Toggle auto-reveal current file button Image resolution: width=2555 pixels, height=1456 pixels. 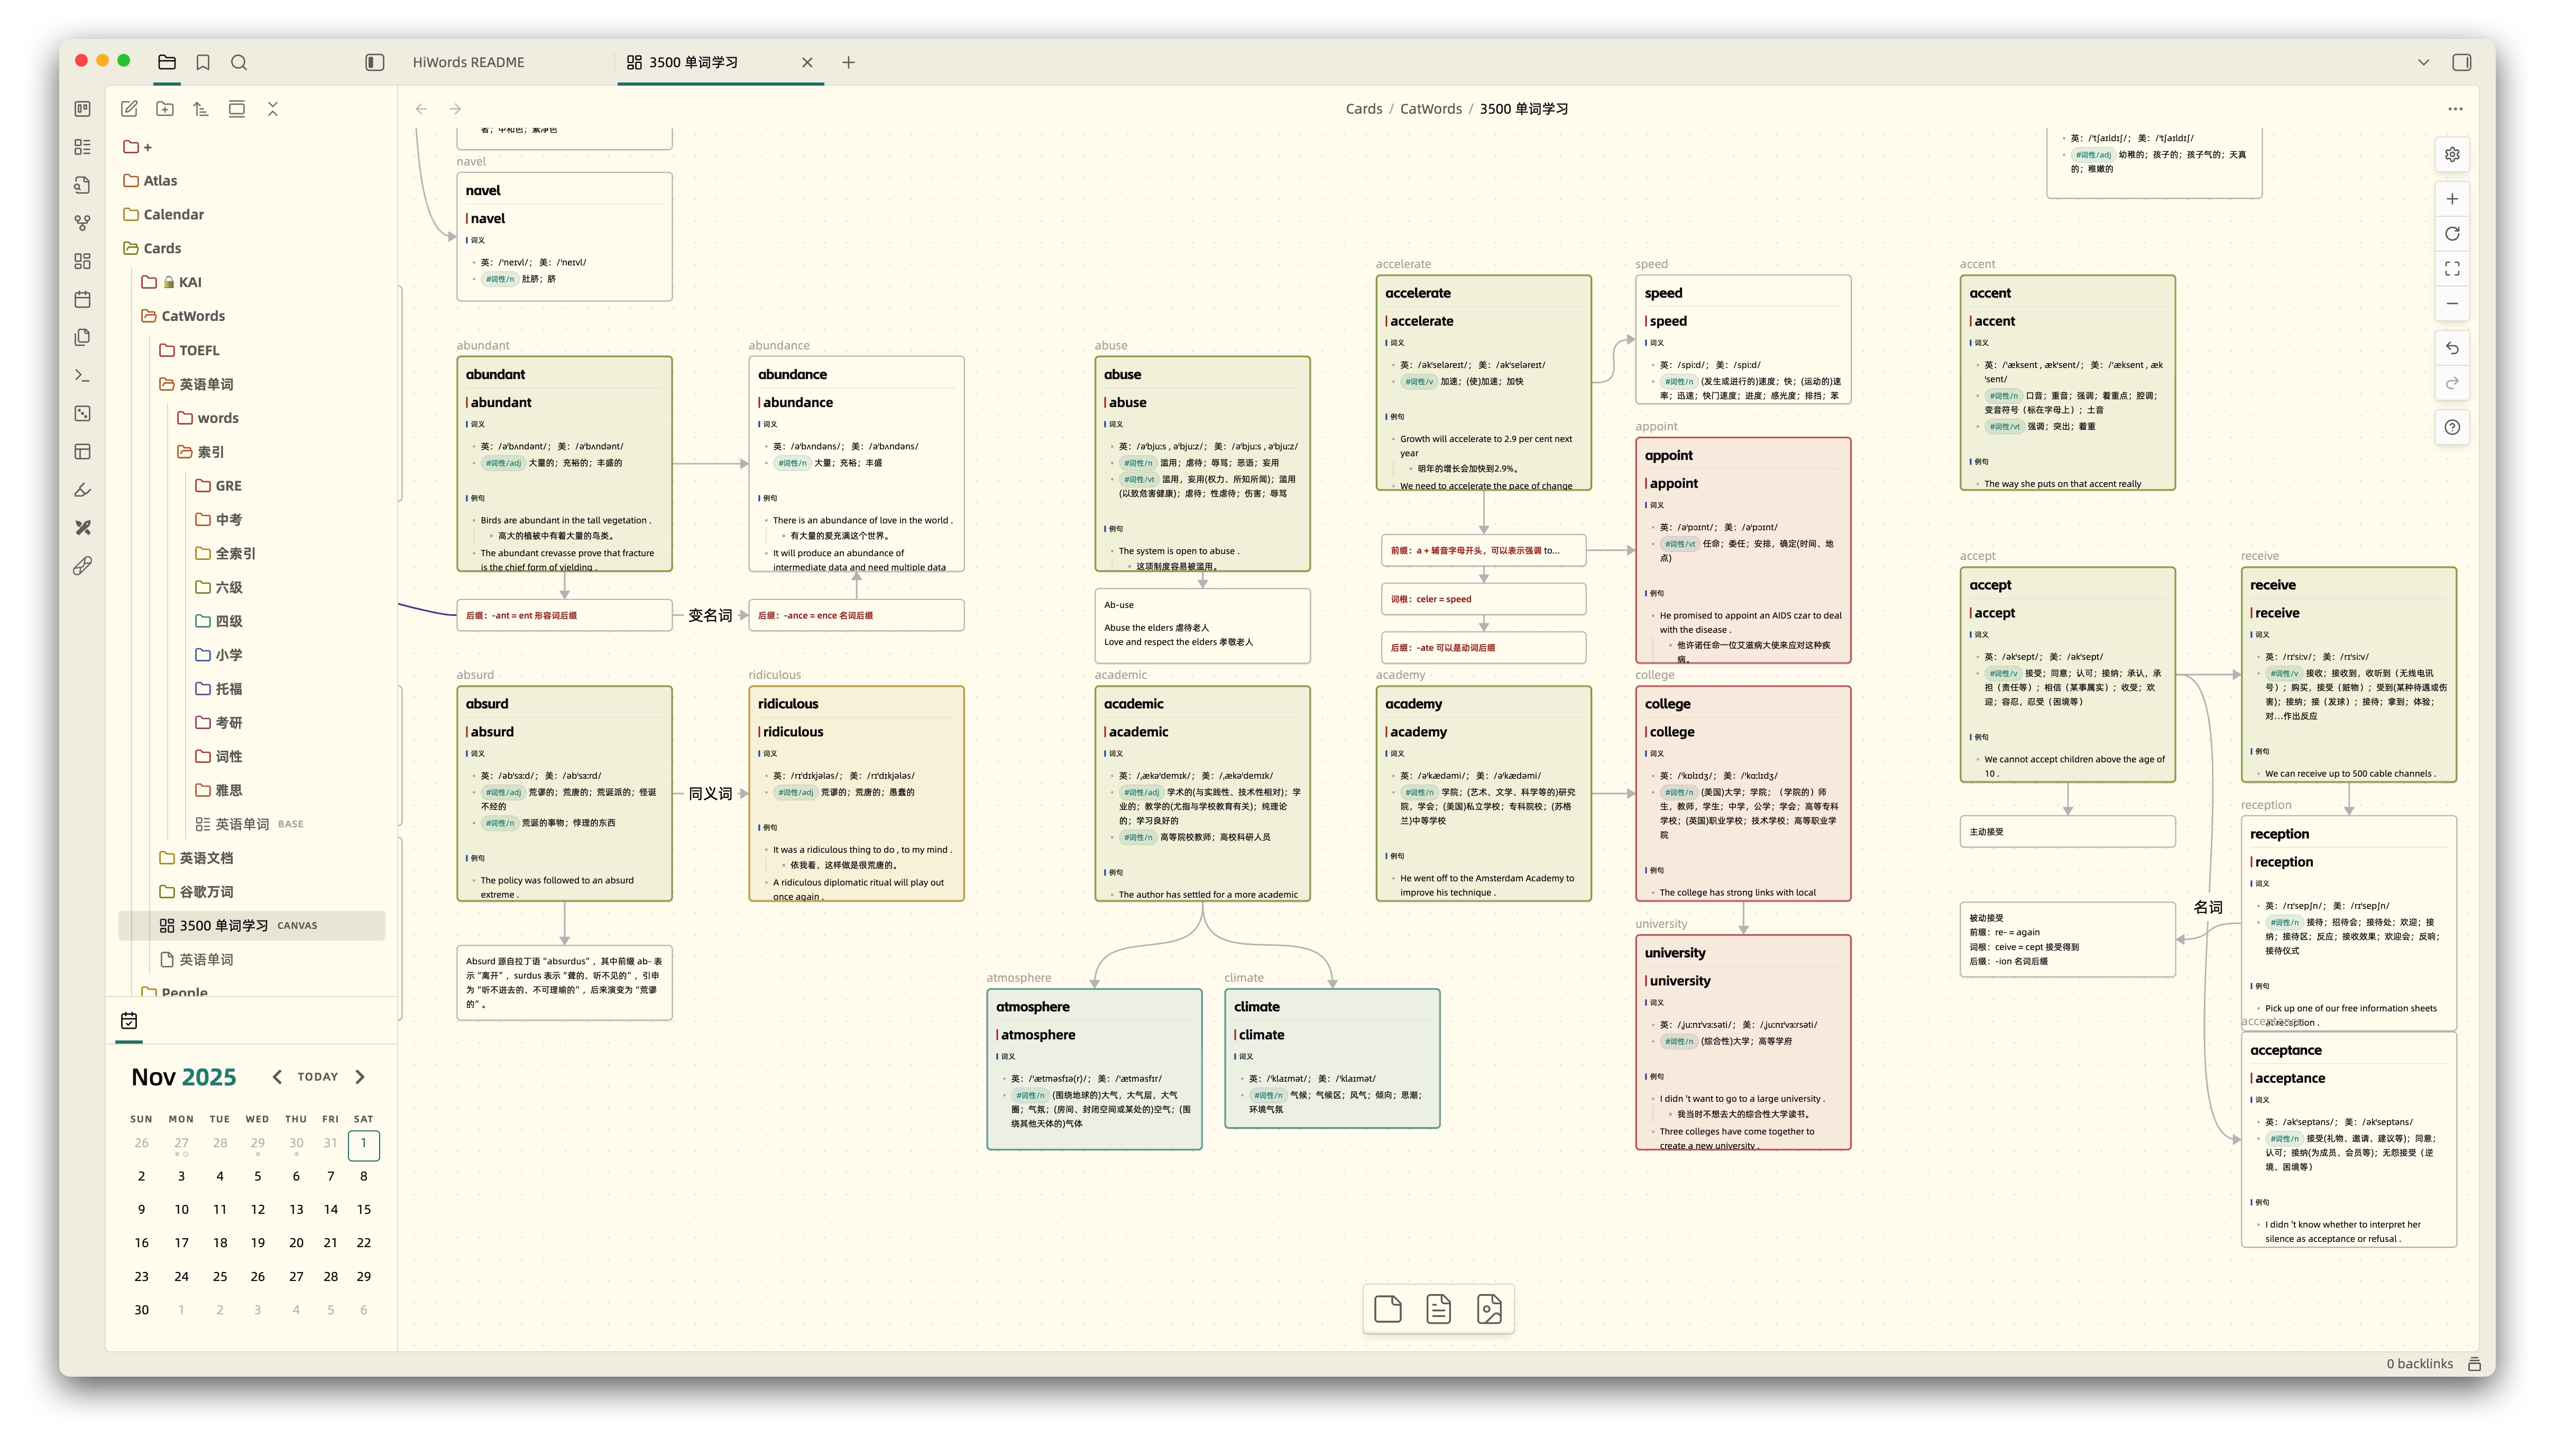pyautogui.click(x=236, y=109)
